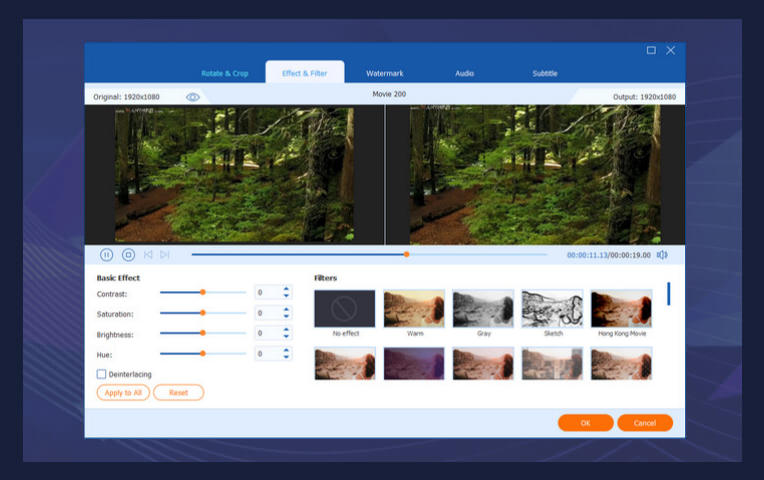764x480 pixels.
Task: Confirm changes with the OK button
Action: click(585, 423)
